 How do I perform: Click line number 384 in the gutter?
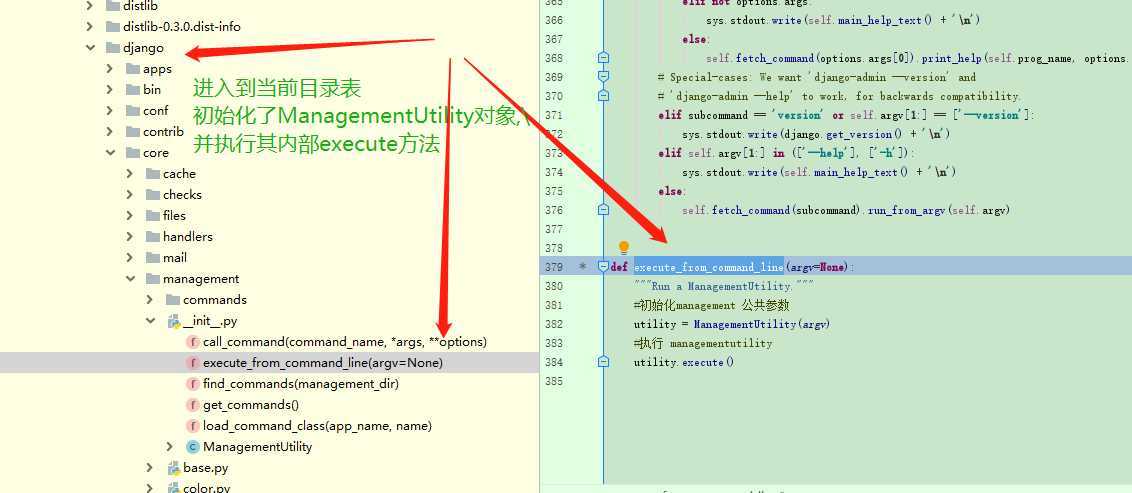554,362
